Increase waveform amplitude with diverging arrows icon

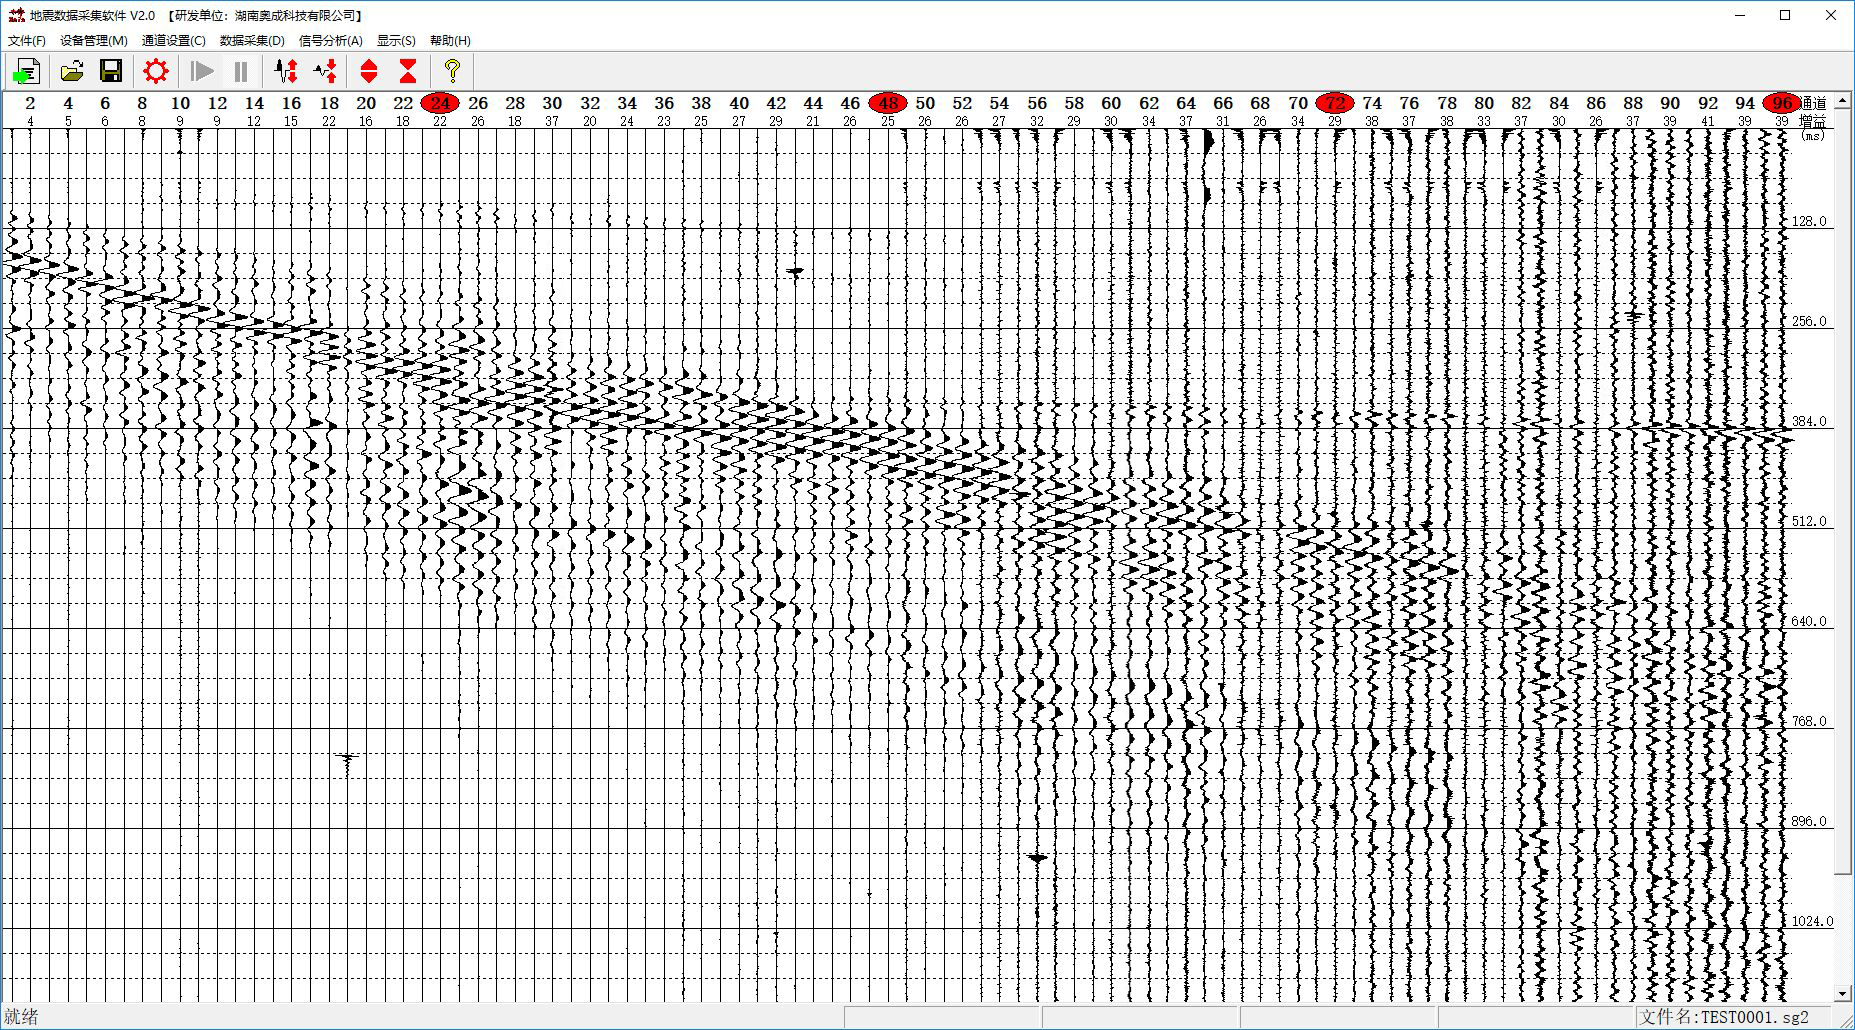pos(286,72)
